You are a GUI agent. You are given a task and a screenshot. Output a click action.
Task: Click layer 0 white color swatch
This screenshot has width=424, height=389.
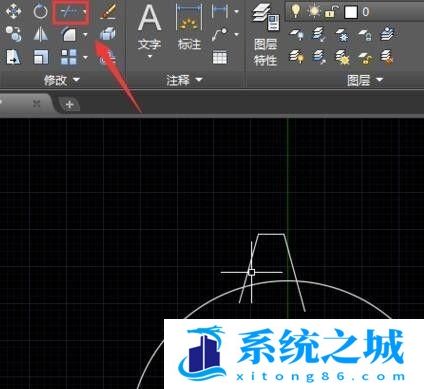tap(351, 12)
